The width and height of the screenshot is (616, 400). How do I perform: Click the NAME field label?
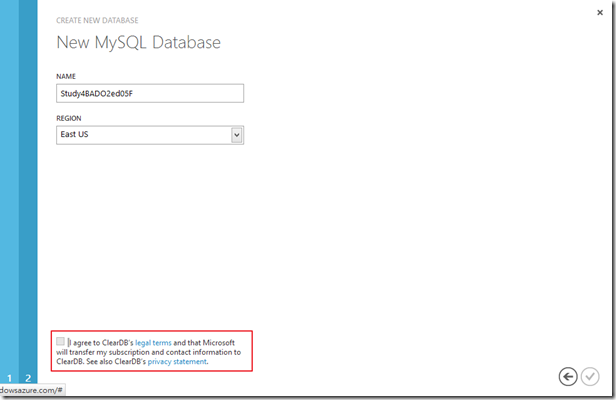pyautogui.click(x=66, y=76)
